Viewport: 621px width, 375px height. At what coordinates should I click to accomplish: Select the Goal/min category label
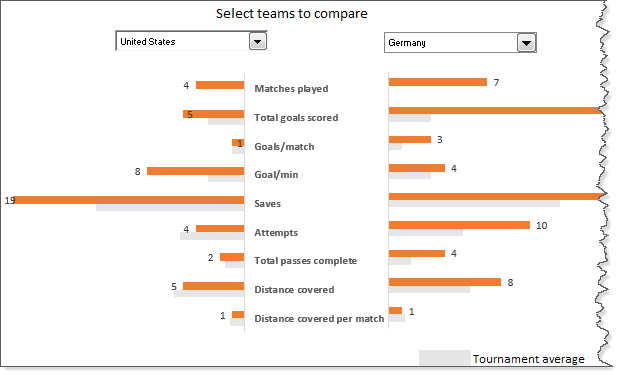(x=276, y=175)
